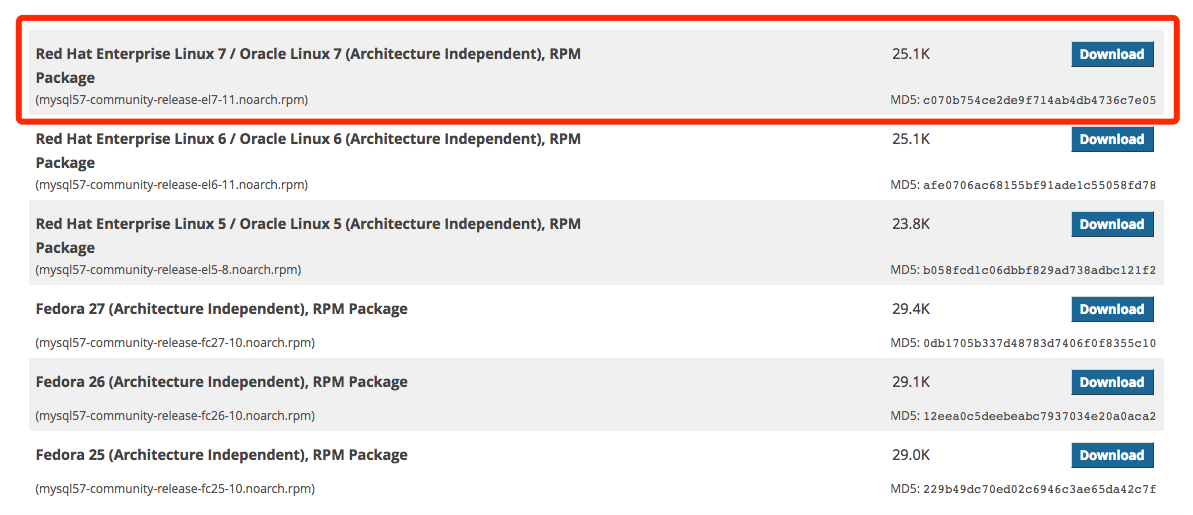Click the Fedora 25 package heading
Image resolution: width=1193 pixels, height=515 pixels.
click(221, 455)
